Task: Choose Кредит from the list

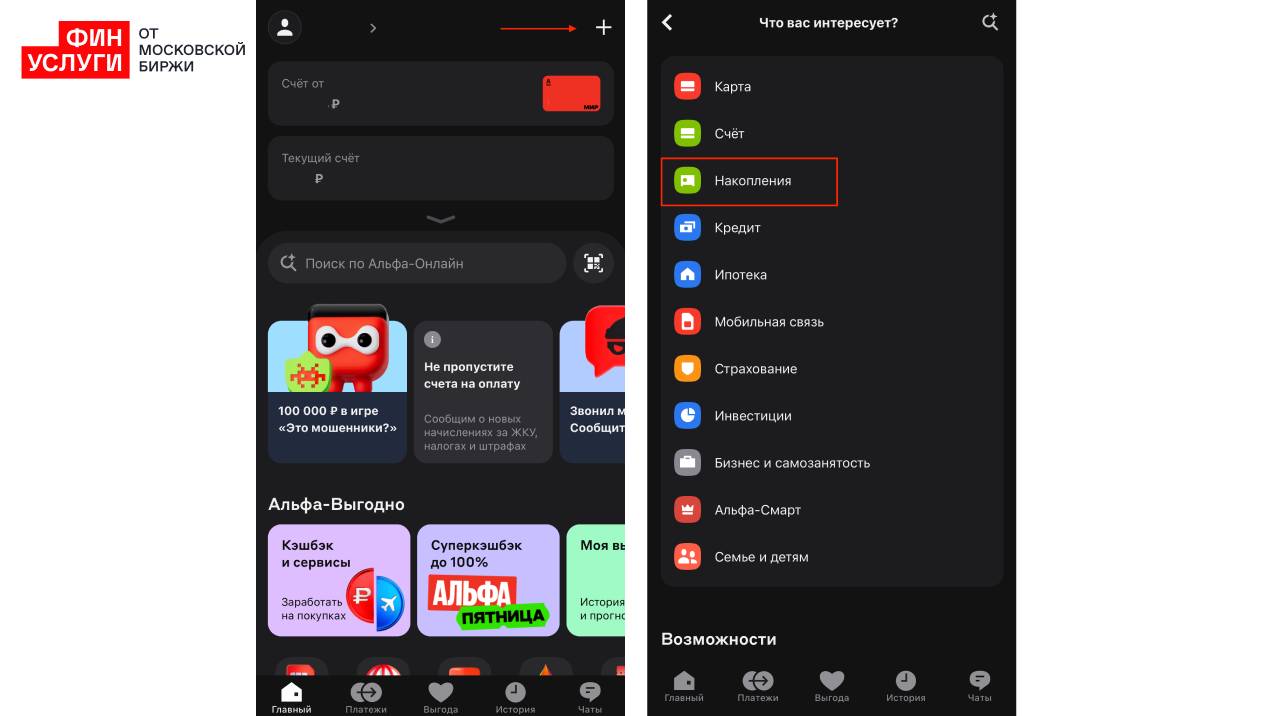Action: point(737,228)
